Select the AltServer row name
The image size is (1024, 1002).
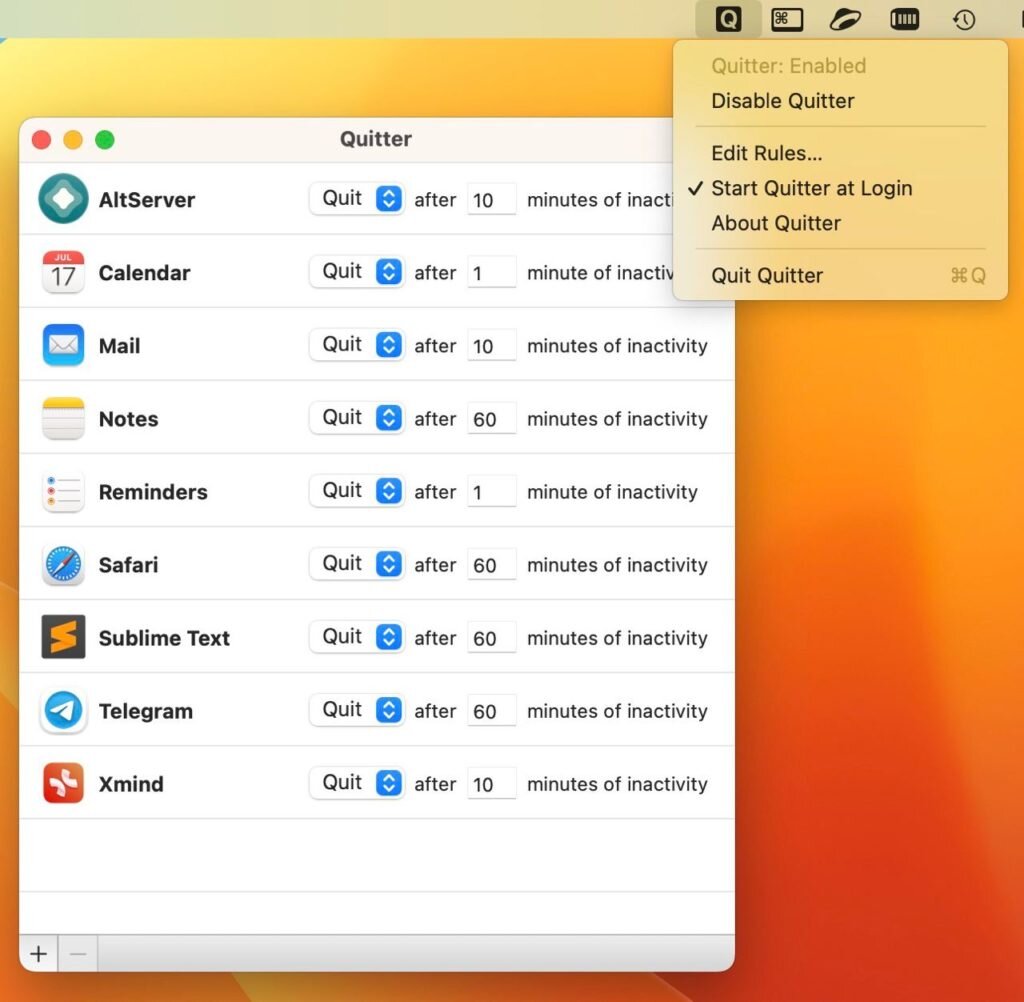click(146, 200)
